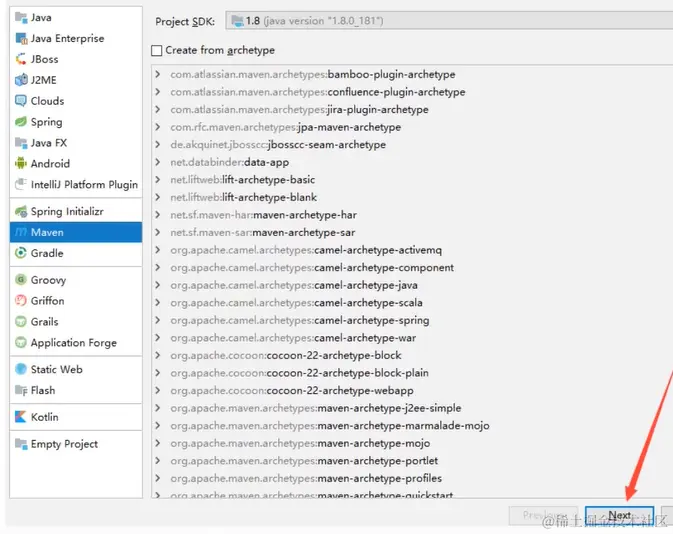Select maven-archetype-profiles row
673x534 pixels.
pyautogui.click(x=306, y=478)
